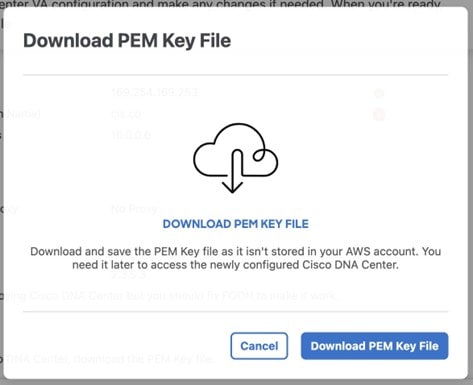Viewport: 473px width, 385px height.
Task: Click the faded version number under the description
Action: (x=128, y=275)
